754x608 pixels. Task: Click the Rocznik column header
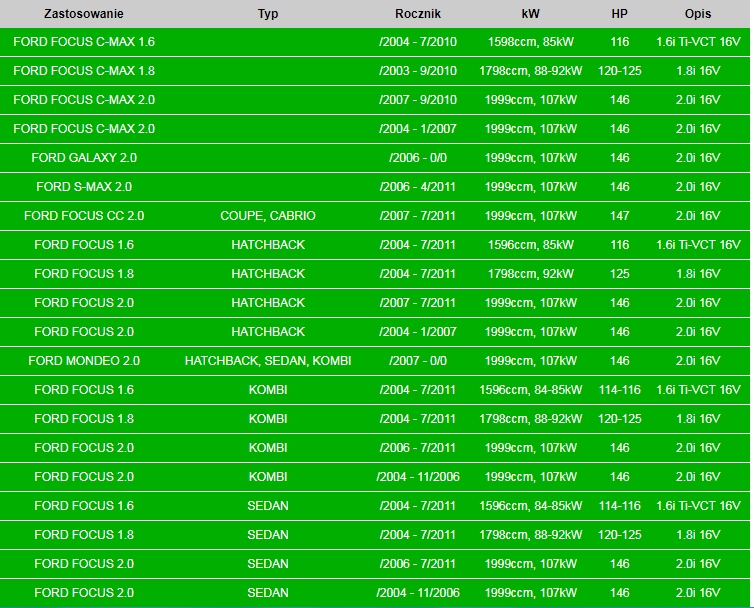tap(418, 13)
